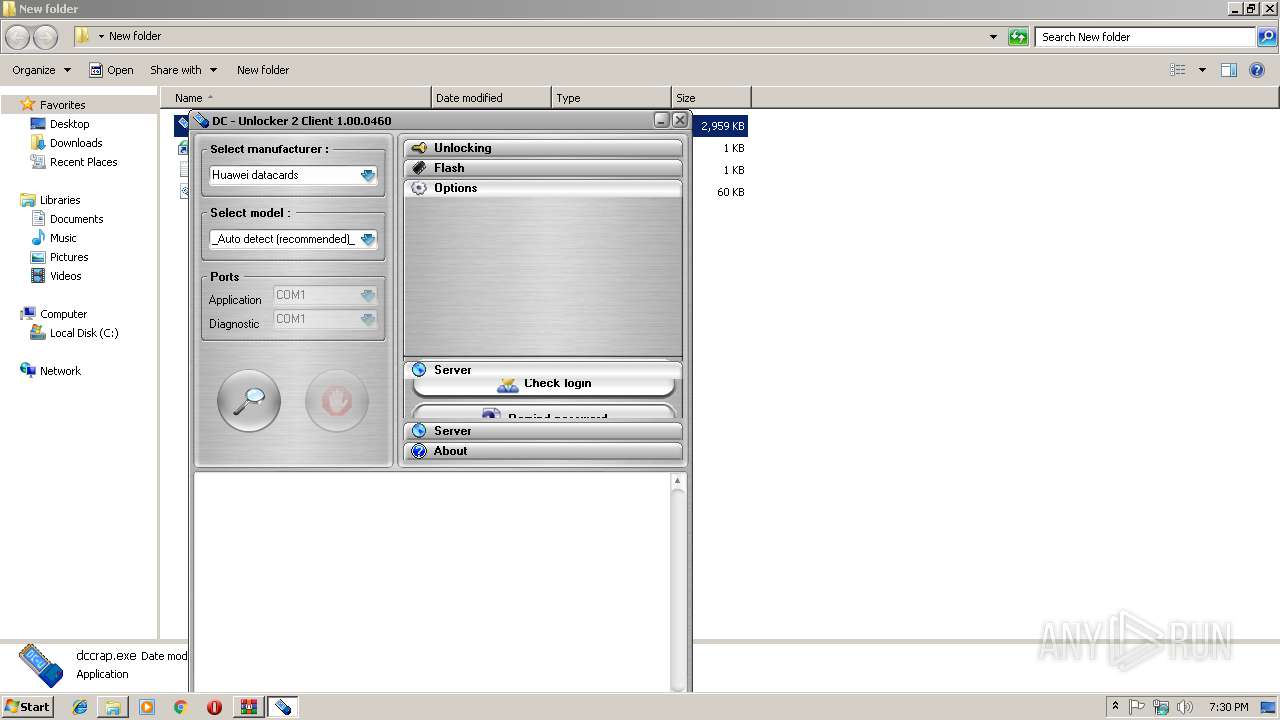The height and width of the screenshot is (720, 1280).
Task: Click inside the DC-Unlocker log output area
Action: [x=432, y=582]
